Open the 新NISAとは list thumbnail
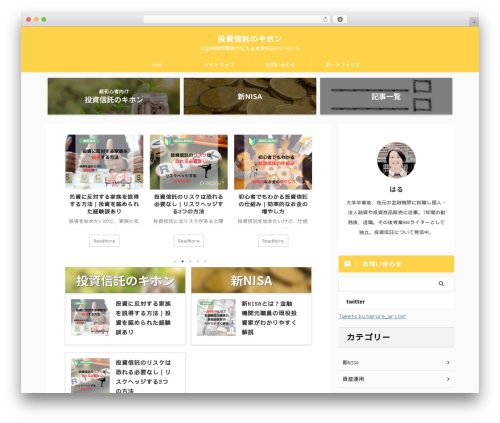The image size is (500, 423). coord(216,317)
